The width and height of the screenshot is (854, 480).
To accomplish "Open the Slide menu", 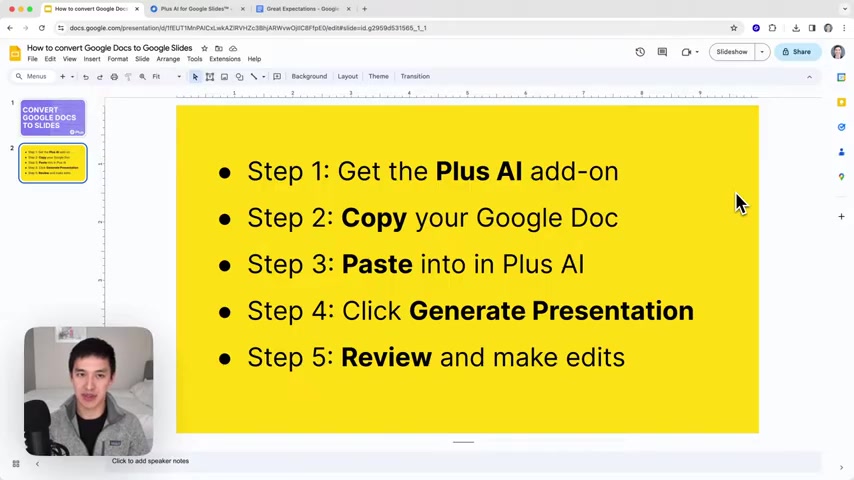I will [x=142, y=59].
